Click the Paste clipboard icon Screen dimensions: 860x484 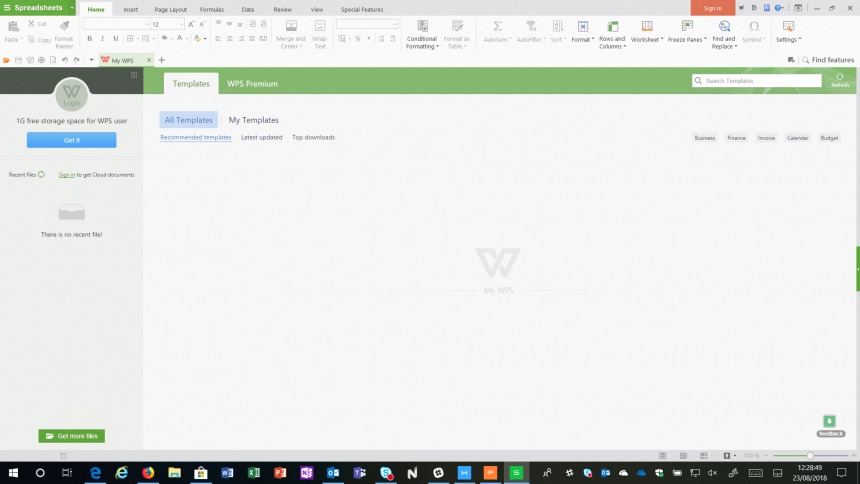point(13,26)
